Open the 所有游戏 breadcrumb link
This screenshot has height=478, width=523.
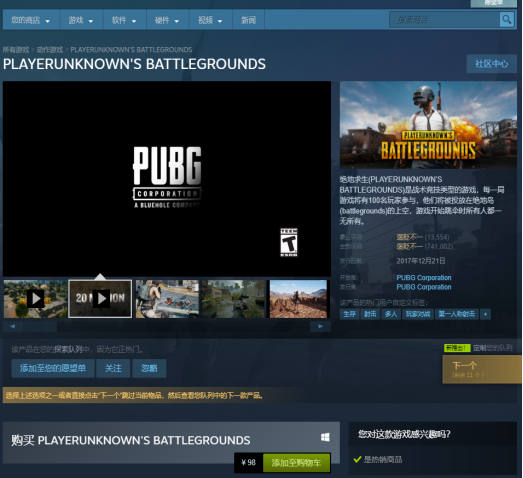(16, 50)
